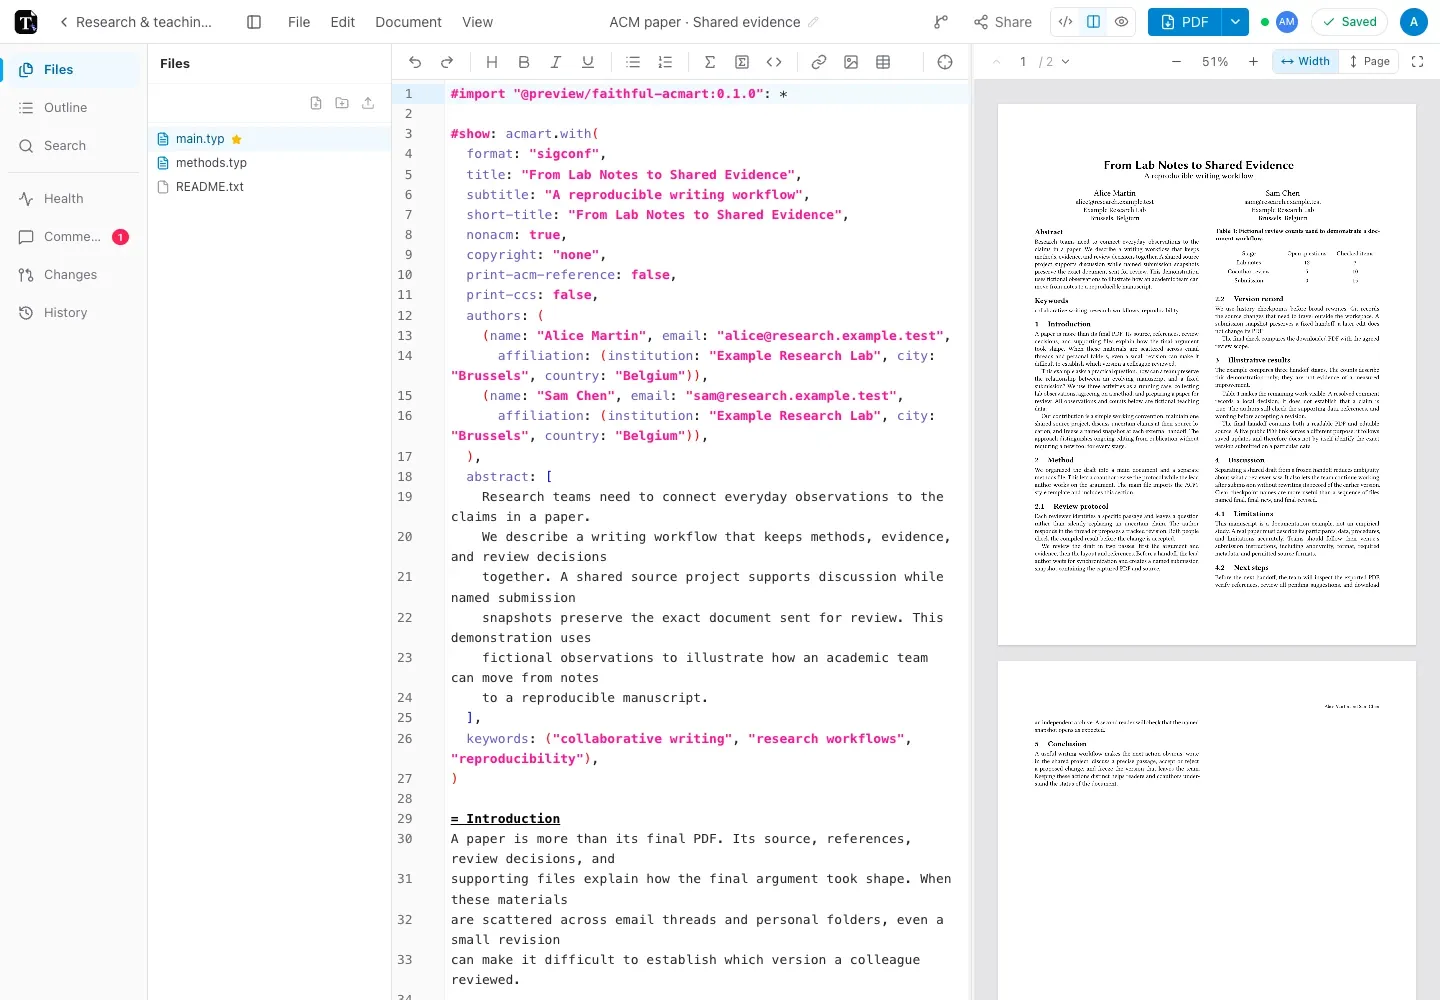Screen dimensions: 1440x1000
Task: Switch to preview-only eye view
Action: tap(1122, 22)
